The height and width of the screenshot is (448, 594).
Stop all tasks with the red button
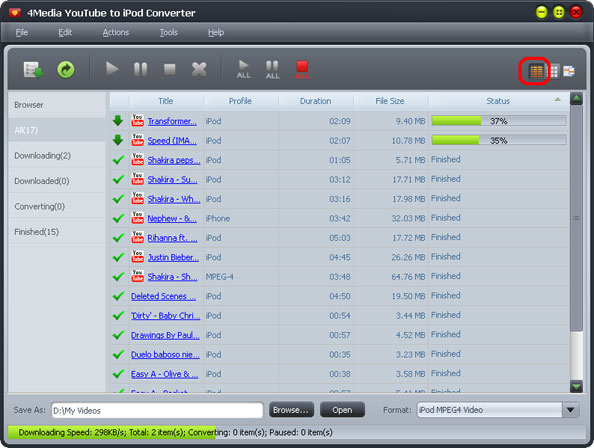pos(302,70)
